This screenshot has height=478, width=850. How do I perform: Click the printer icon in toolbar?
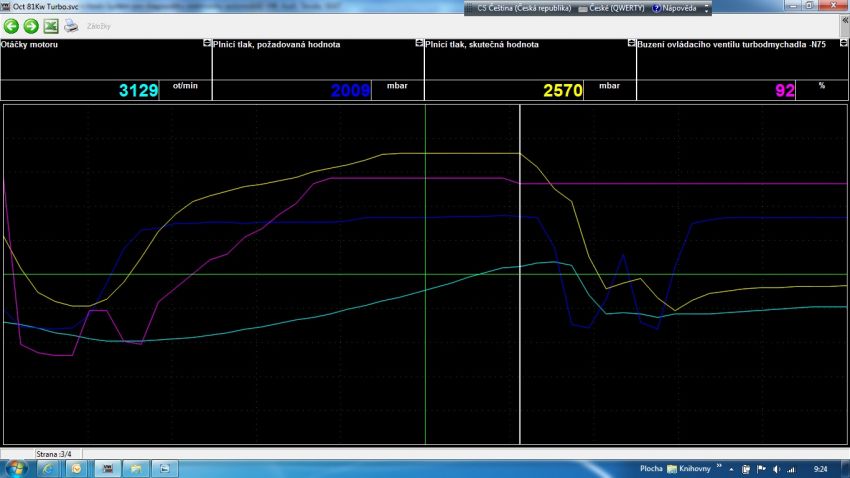tap(71, 26)
